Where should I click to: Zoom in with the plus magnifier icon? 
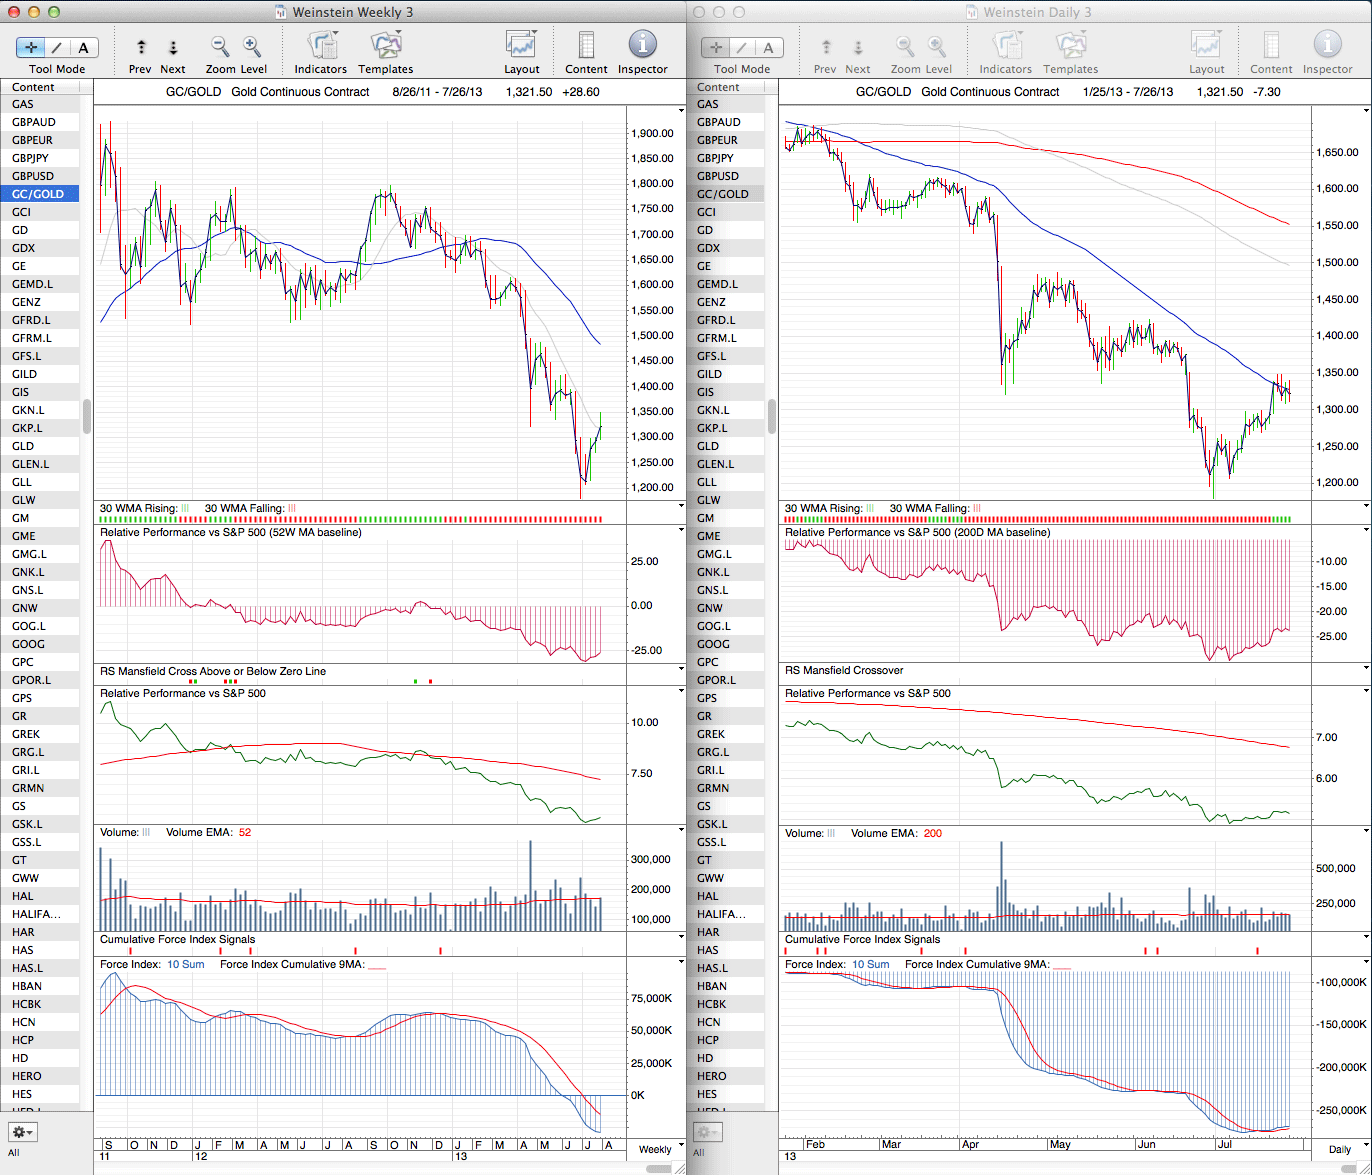(x=252, y=46)
